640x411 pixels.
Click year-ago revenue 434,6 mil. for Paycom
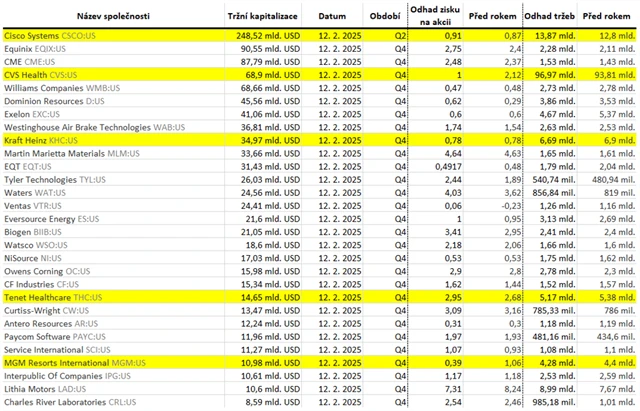(x=616, y=337)
